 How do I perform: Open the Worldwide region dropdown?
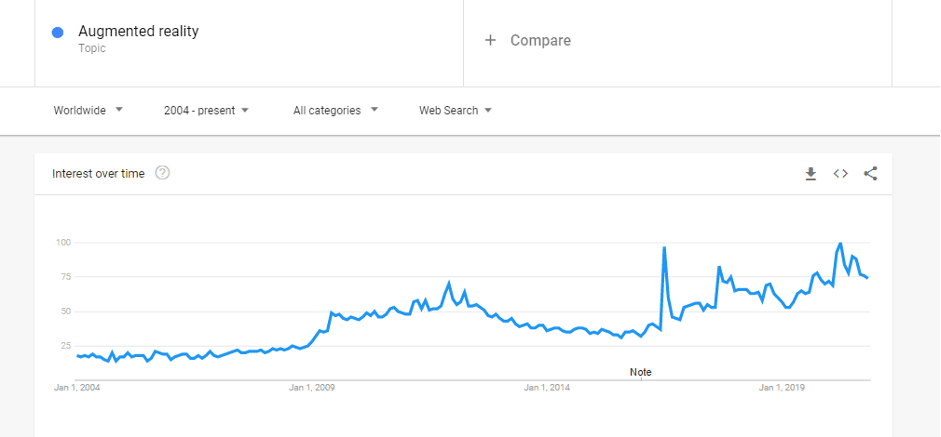click(x=88, y=110)
